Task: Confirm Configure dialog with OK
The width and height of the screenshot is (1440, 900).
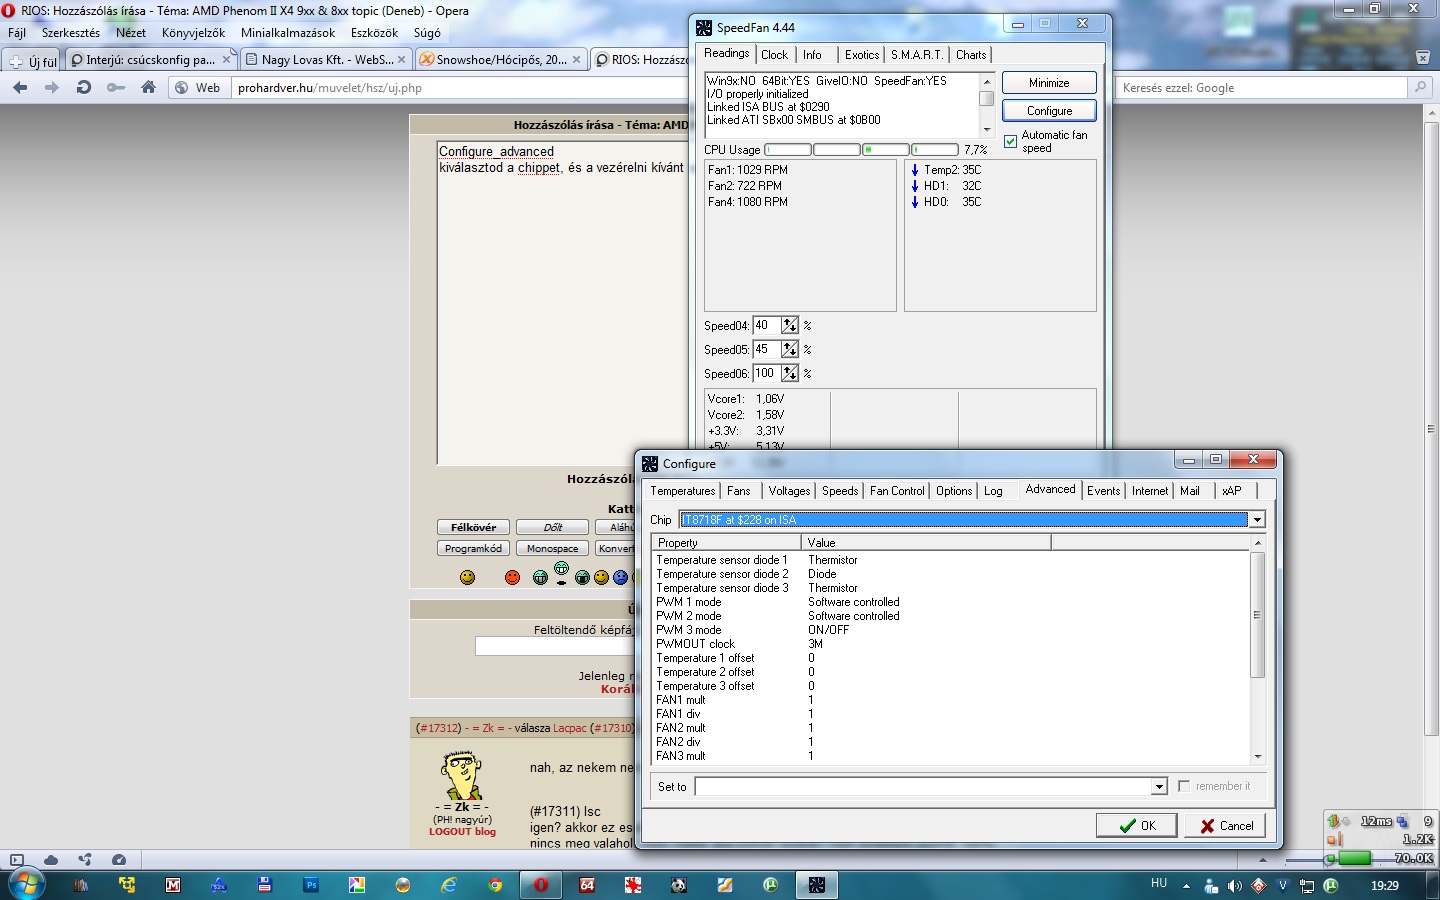Action: (x=1136, y=825)
